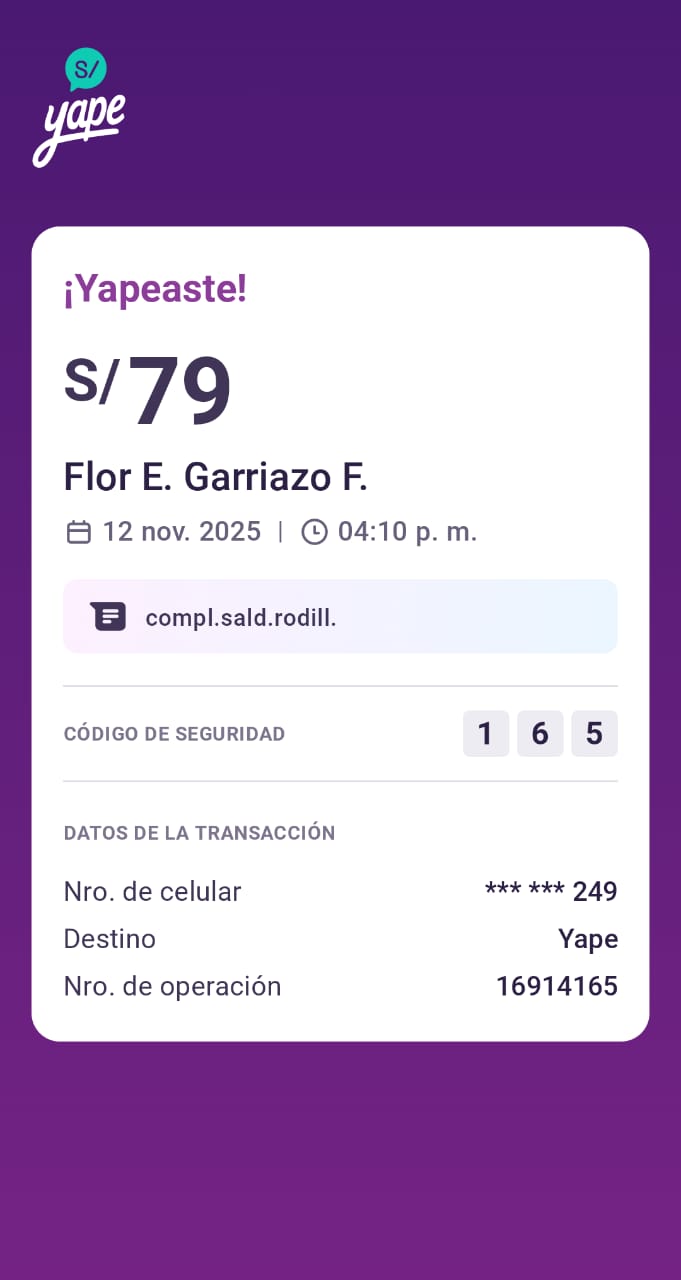Click the CÓDIGO DE SEGURIDAD label
The width and height of the screenshot is (681, 1280).
[x=174, y=734]
